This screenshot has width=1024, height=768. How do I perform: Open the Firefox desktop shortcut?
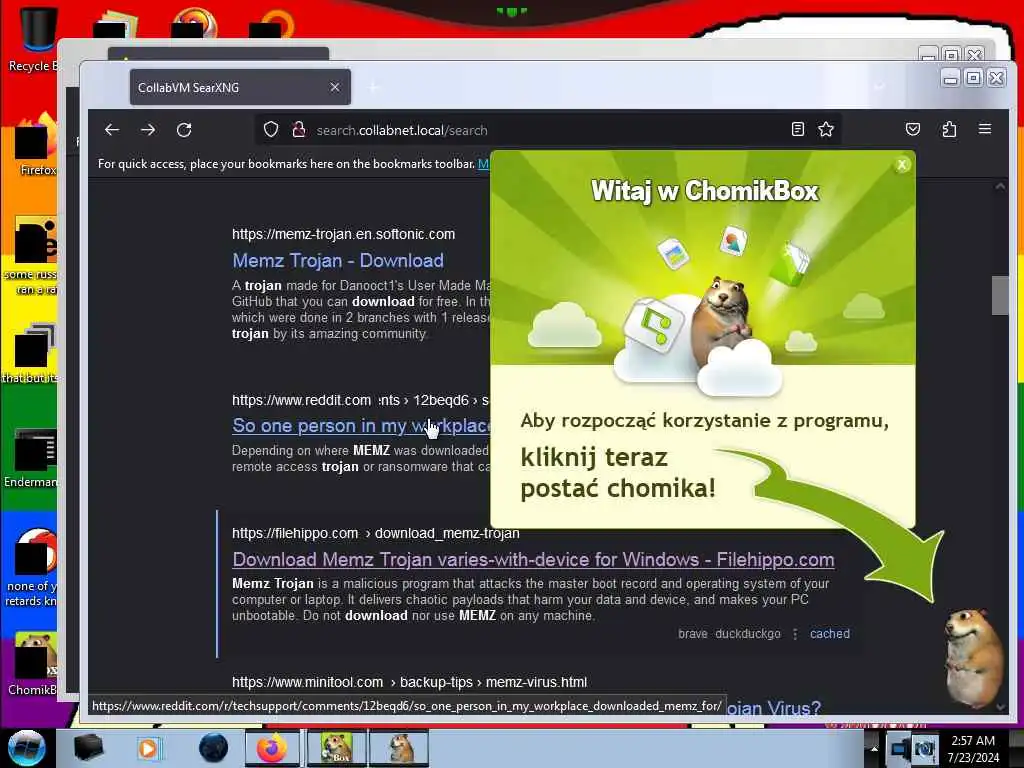tap(36, 147)
